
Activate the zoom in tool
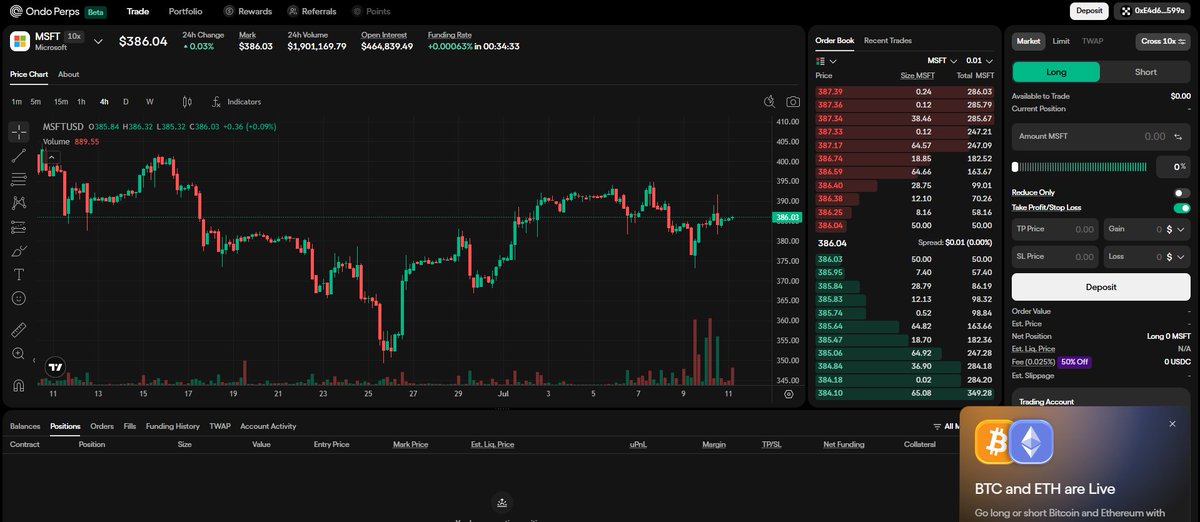click(19, 353)
